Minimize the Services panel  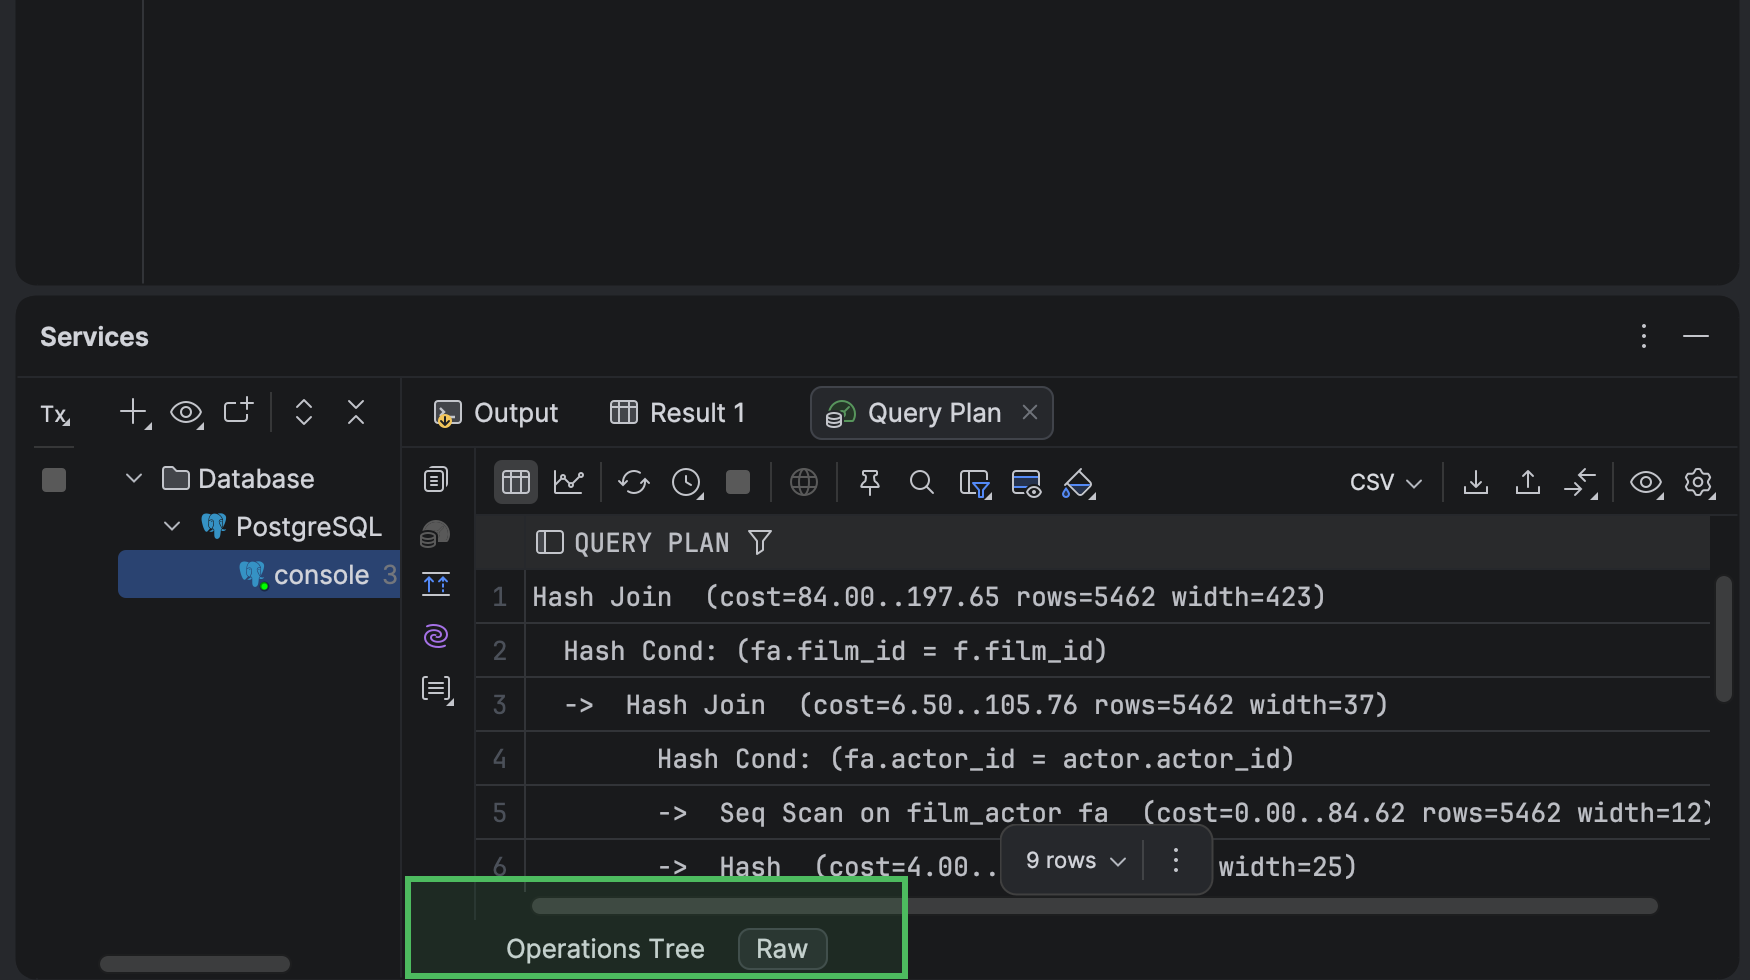click(x=1696, y=336)
